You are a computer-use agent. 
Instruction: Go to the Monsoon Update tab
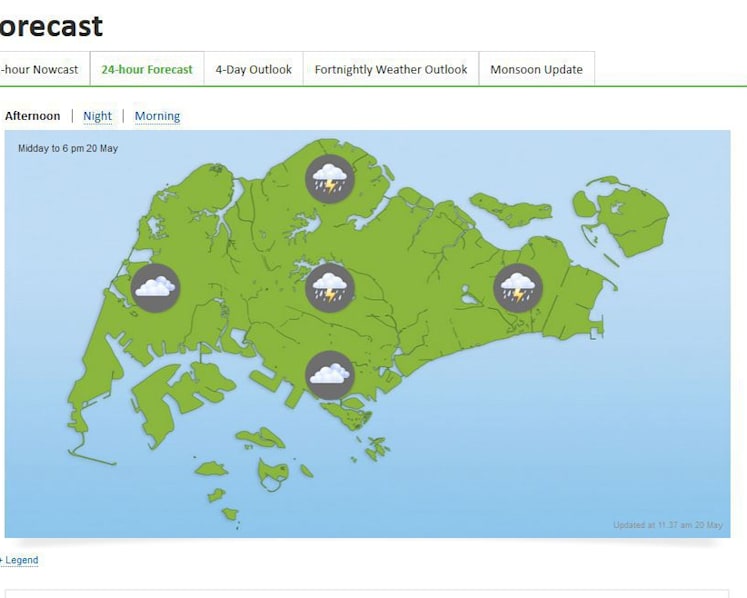tap(536, 69)
